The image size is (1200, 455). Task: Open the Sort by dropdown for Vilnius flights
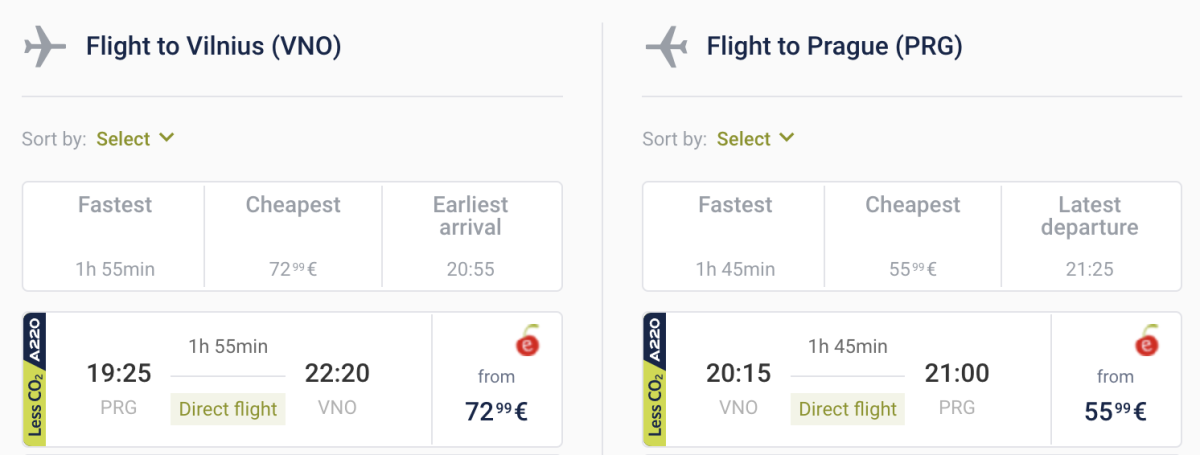click(135, 139)
